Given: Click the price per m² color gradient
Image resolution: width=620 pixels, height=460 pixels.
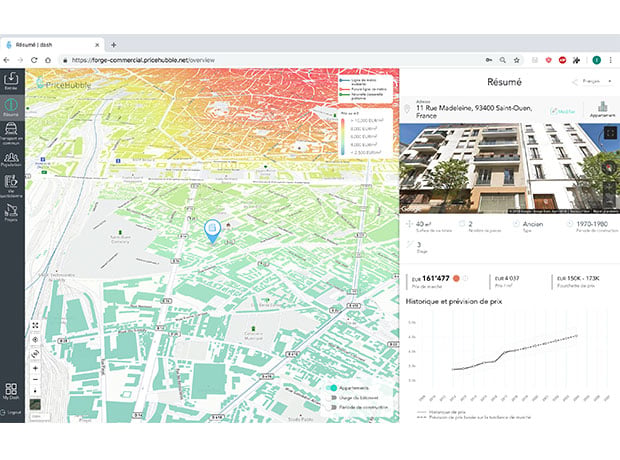Looking at the screenshot, I should pyautogui.click(x=343, y=136).
